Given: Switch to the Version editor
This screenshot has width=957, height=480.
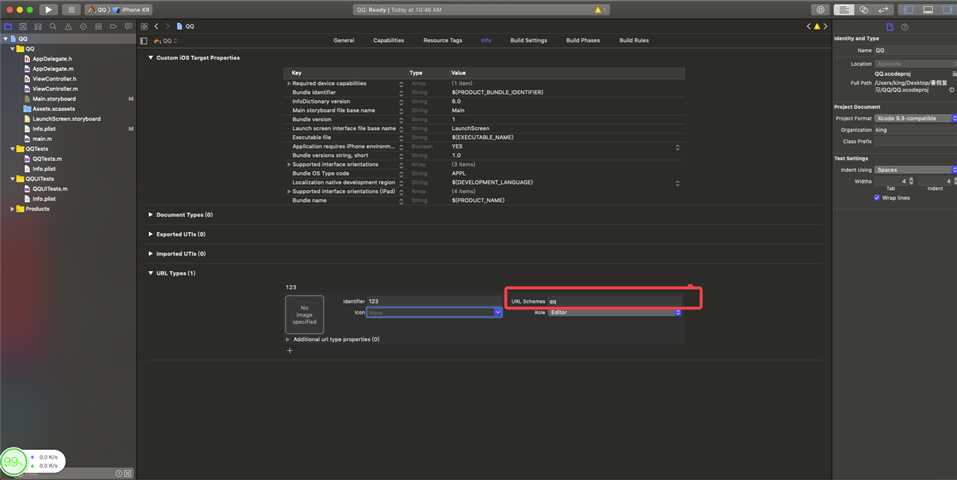Looking at the screenshot, I should (883, 10).
